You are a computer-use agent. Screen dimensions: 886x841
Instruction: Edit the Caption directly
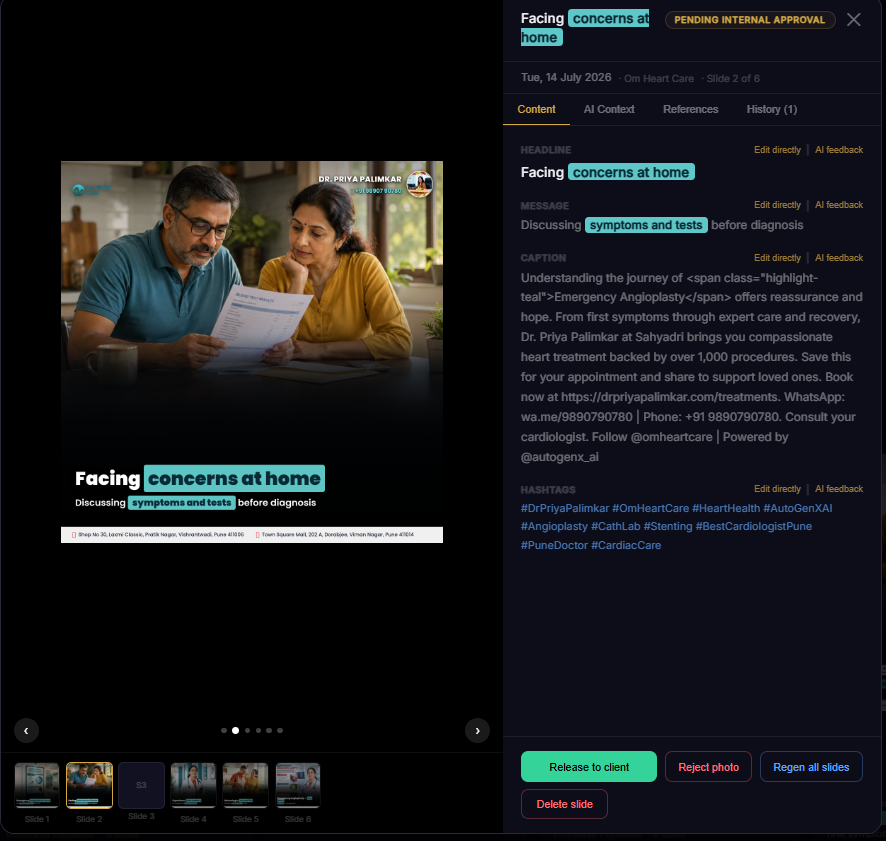pos(777,258)
